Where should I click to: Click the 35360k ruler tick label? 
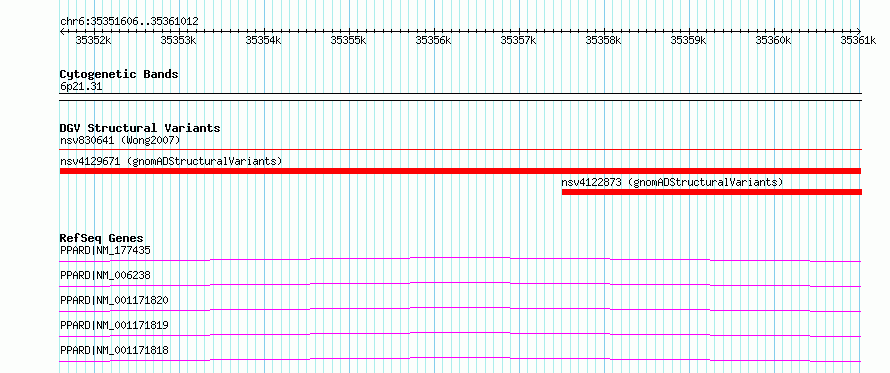pyautogui.click(x=773, y=40)
